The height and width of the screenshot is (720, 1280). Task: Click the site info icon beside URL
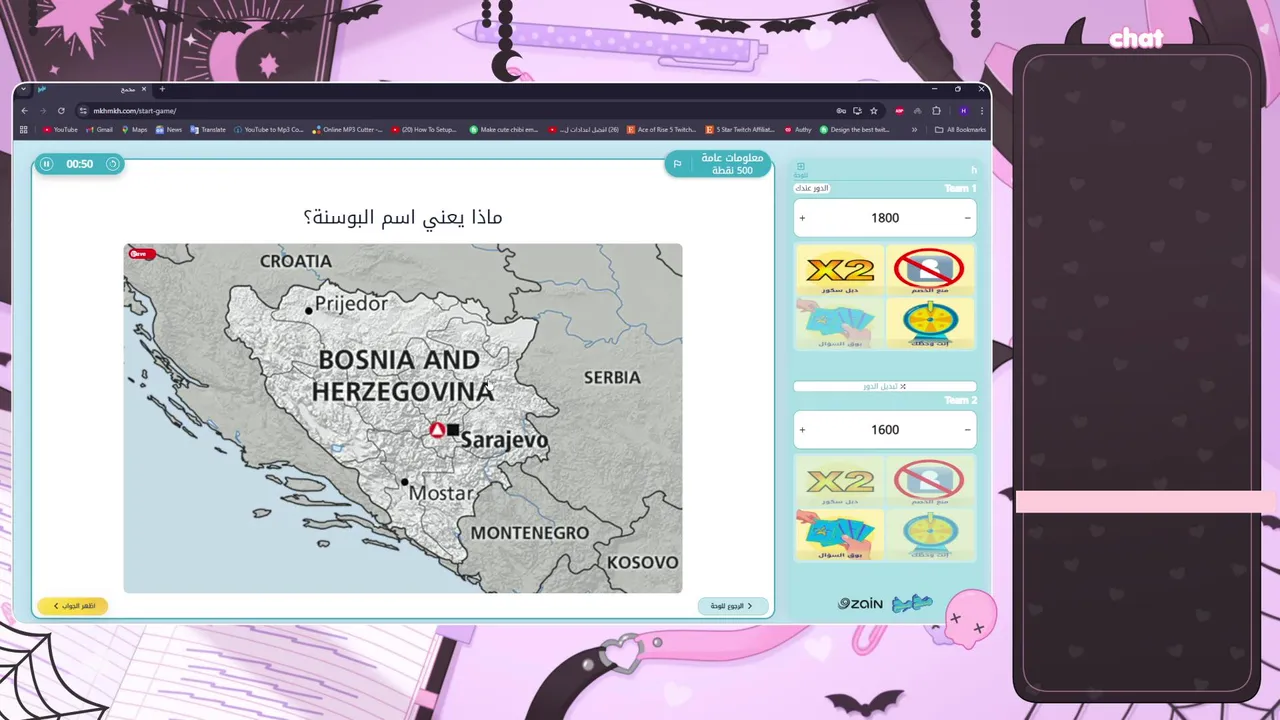(x=84, y=111)
